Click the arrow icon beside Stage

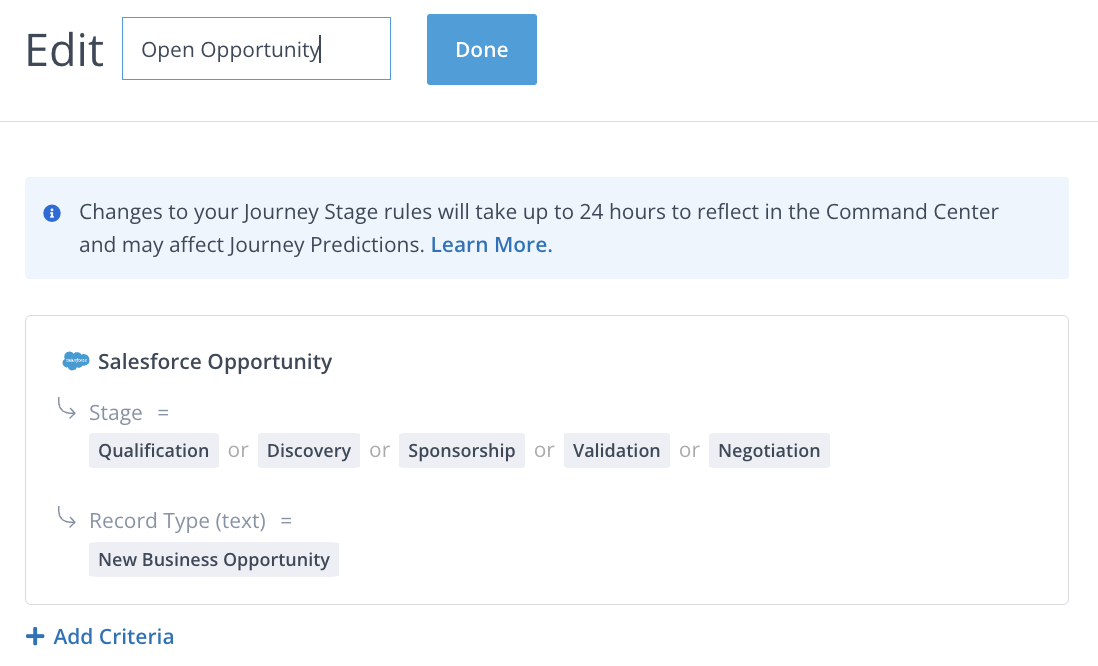click(x=66, y=409)
